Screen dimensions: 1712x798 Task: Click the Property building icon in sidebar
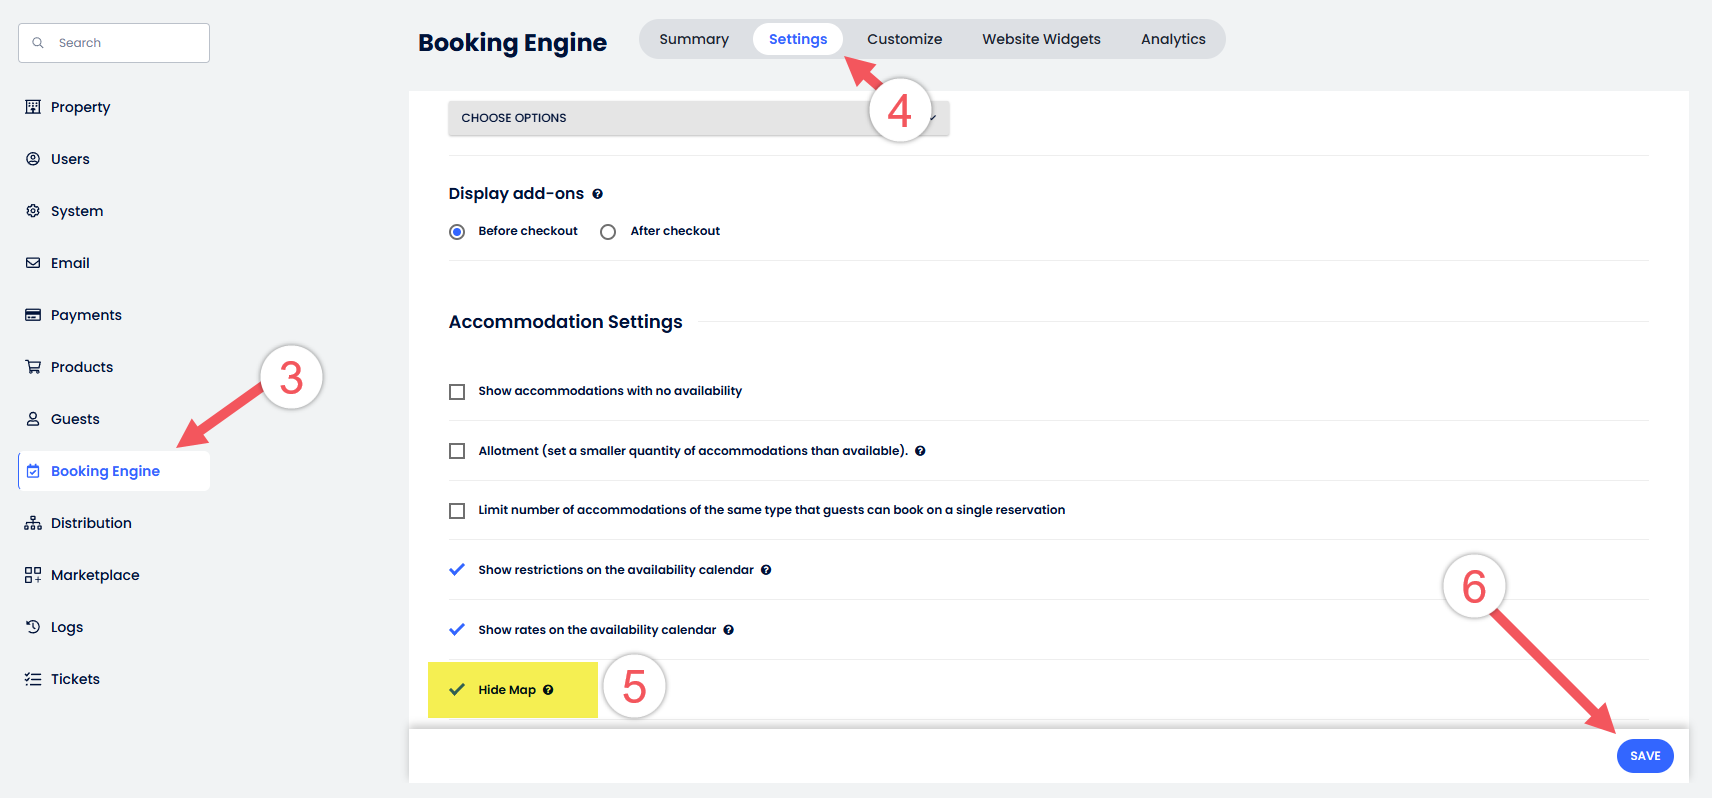point(33,107)
